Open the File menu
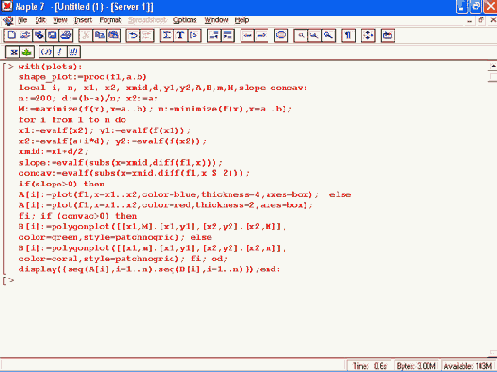 [x=22, y=20]
